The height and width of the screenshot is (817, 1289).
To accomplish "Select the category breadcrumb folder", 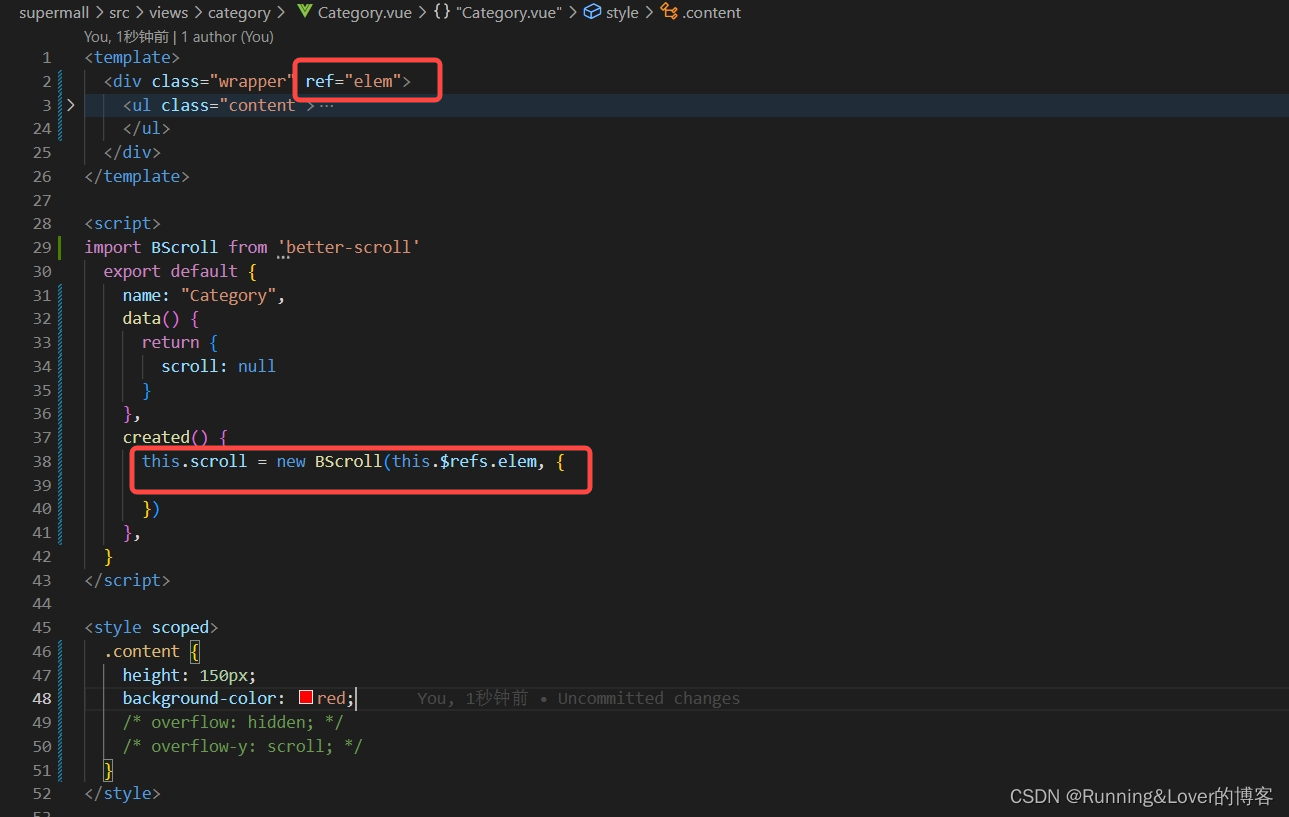I will (239, 13).
